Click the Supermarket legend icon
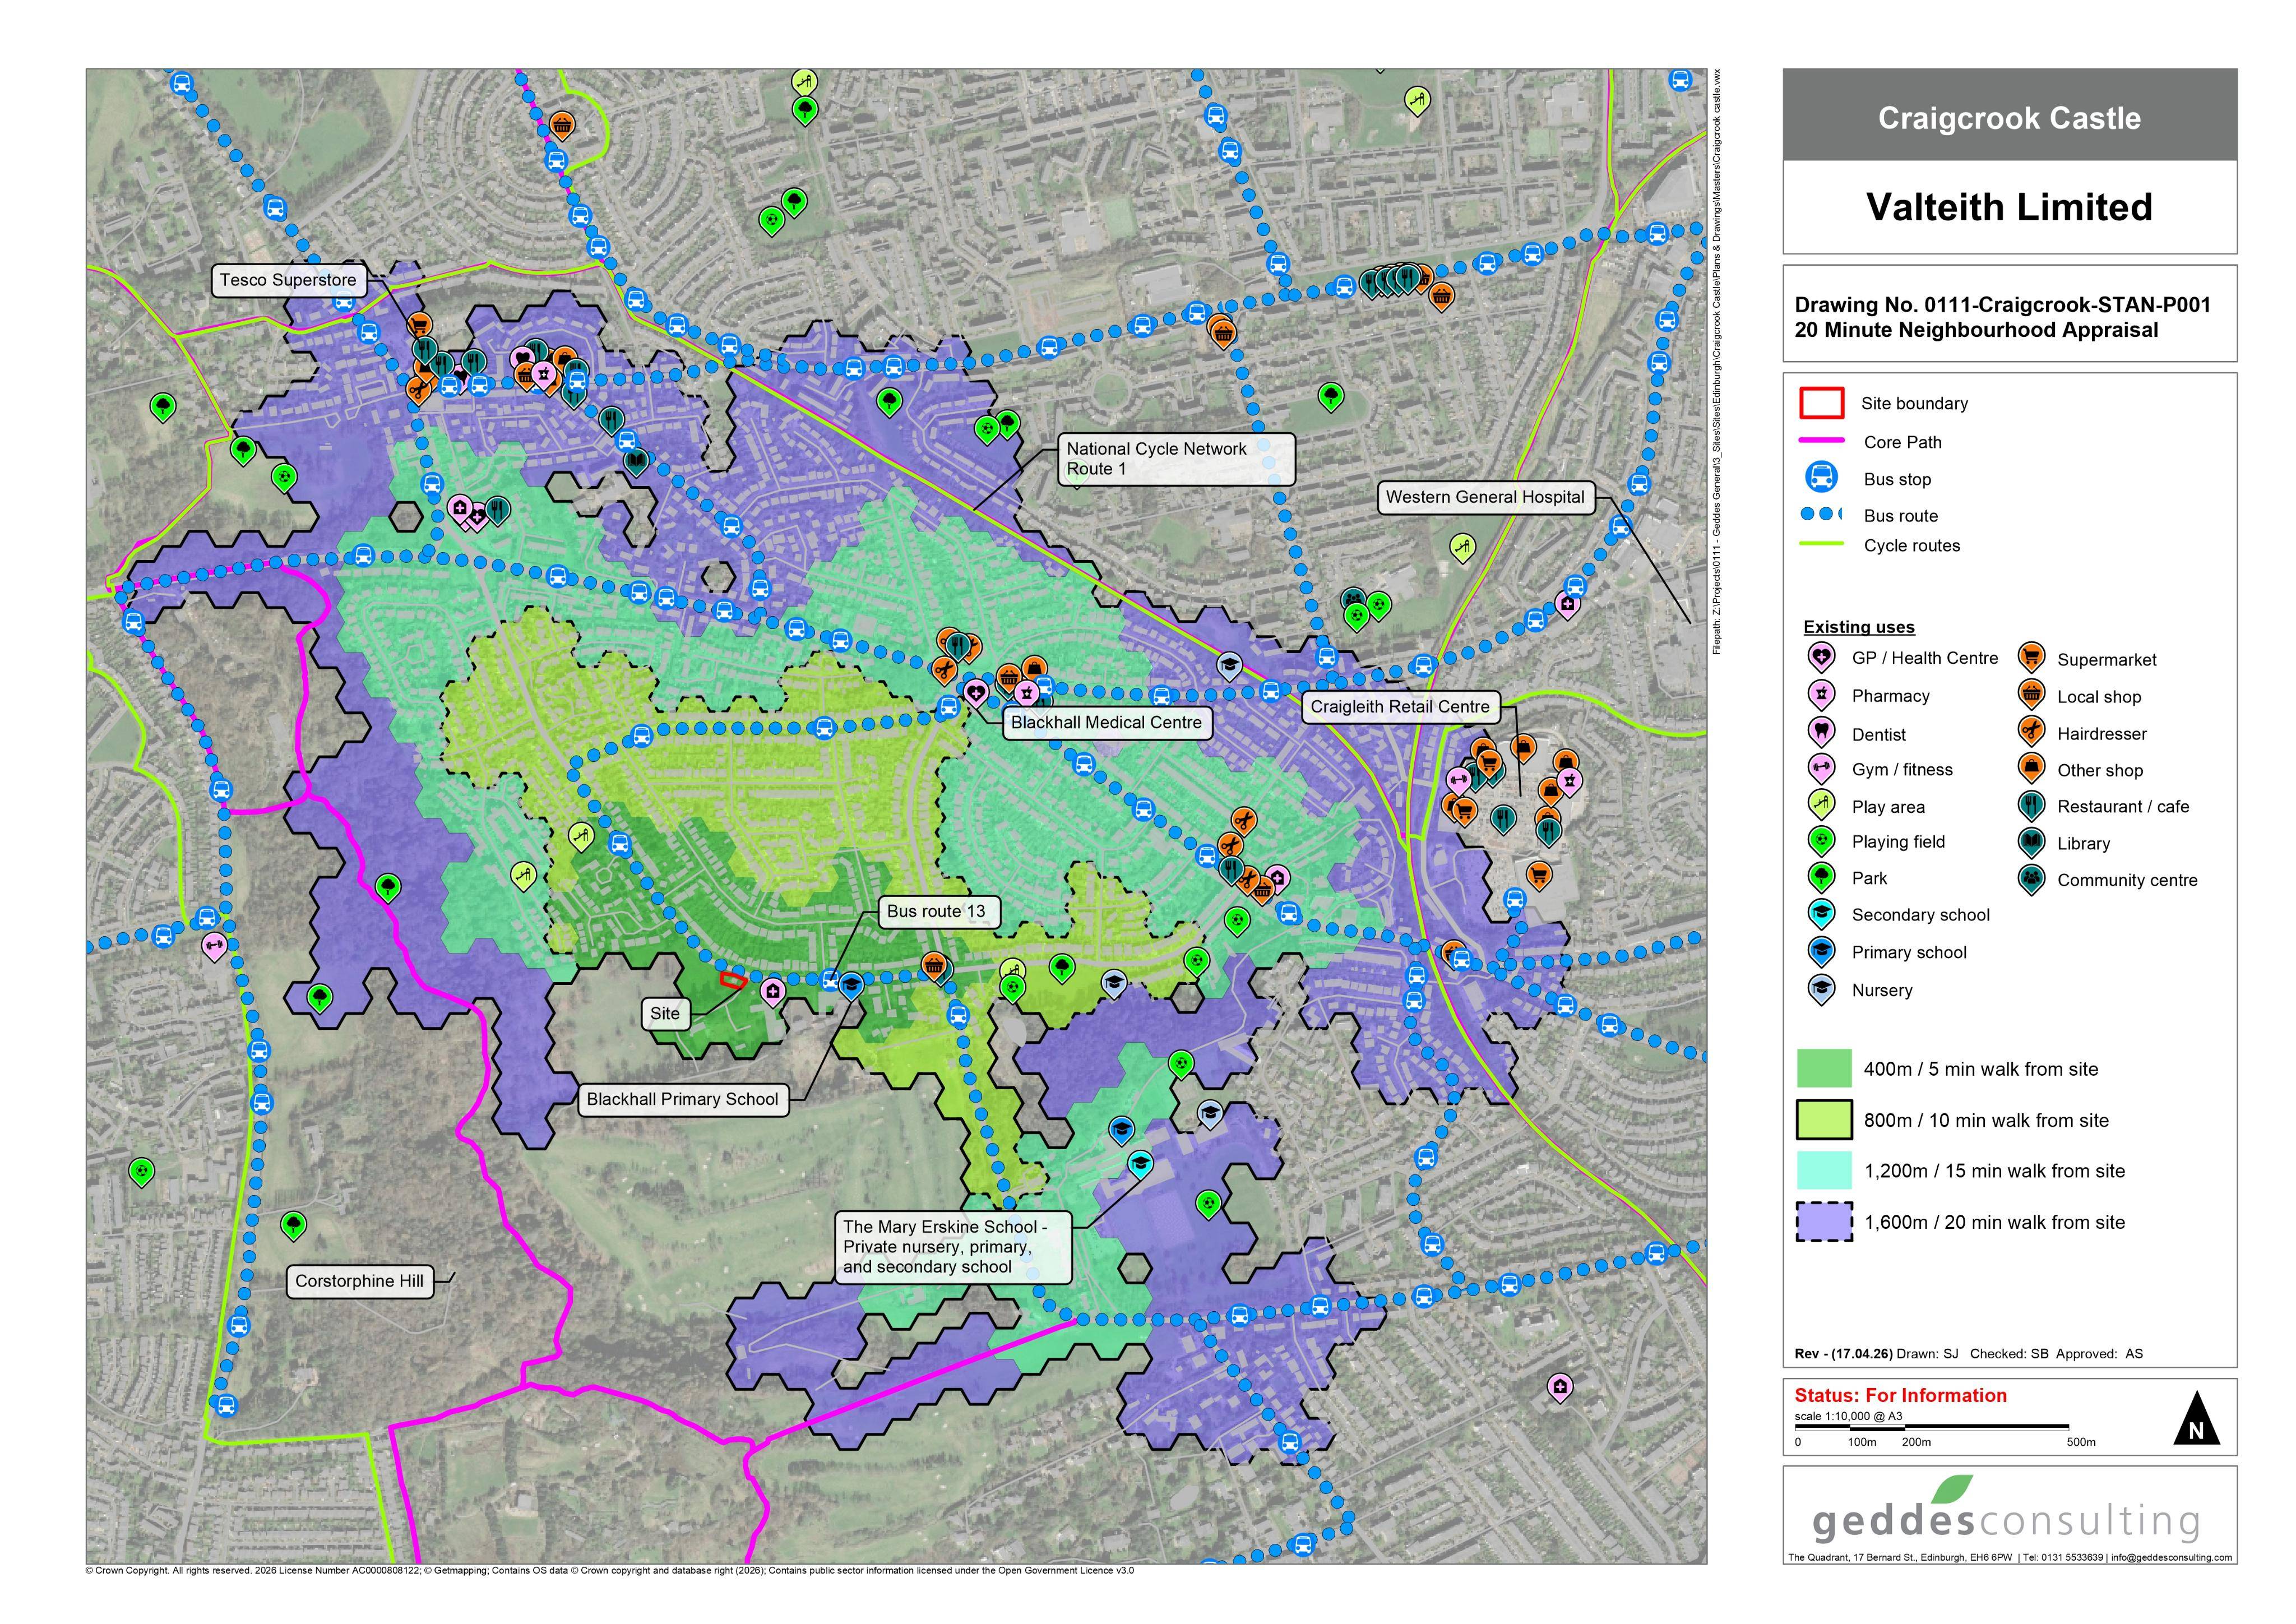The image size is (2296, 1624). click(2031, 658)
